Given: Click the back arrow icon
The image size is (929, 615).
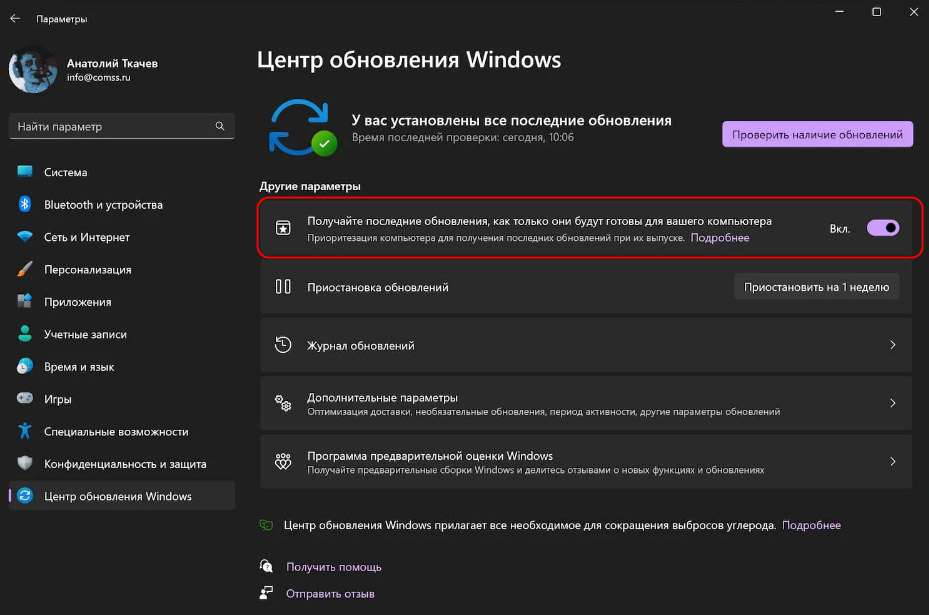Looking at the screenshot, I should click(x=15, y=18).
